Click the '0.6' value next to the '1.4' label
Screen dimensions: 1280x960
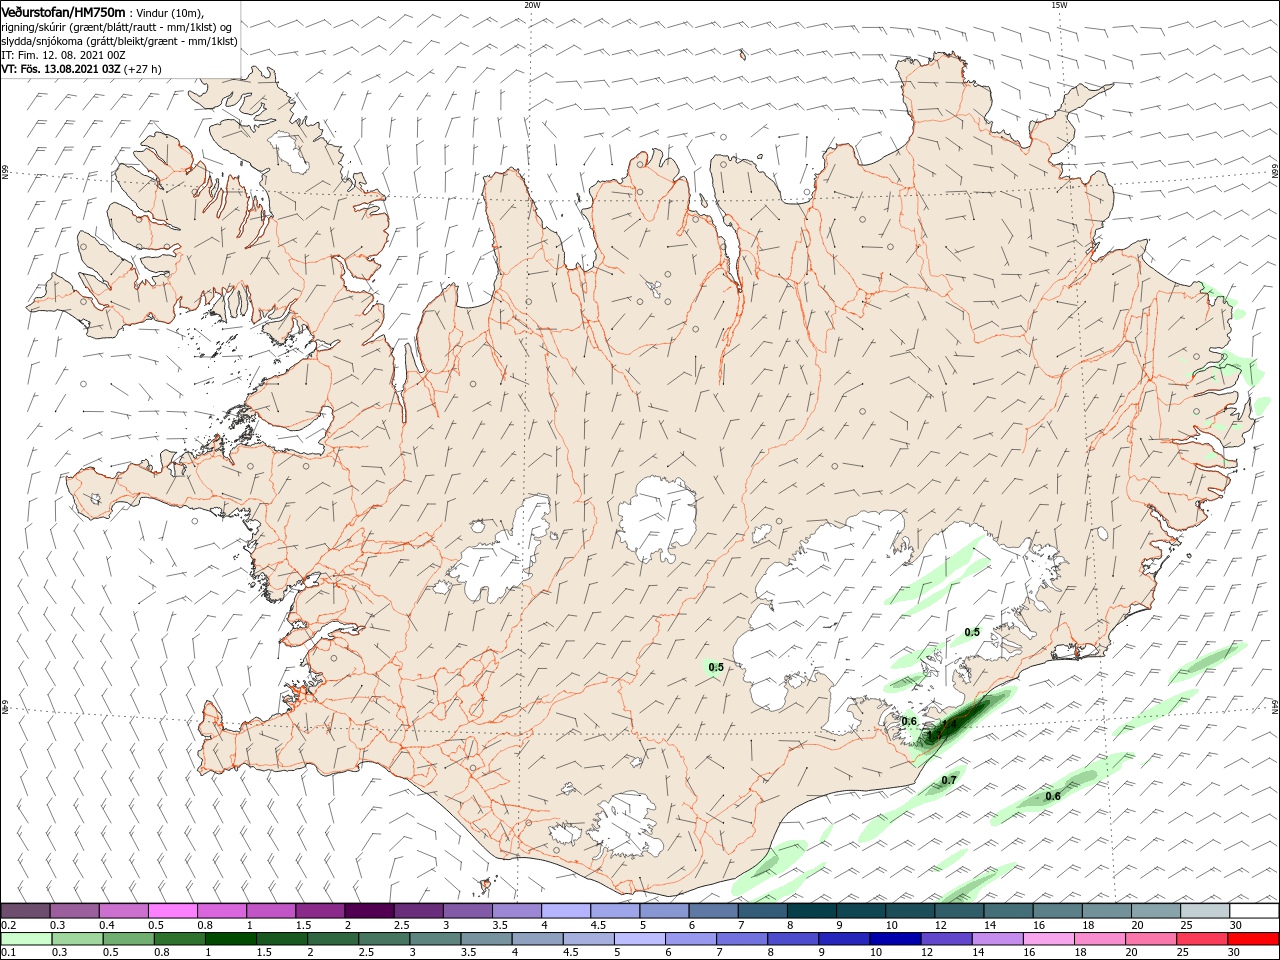[909, 721]
